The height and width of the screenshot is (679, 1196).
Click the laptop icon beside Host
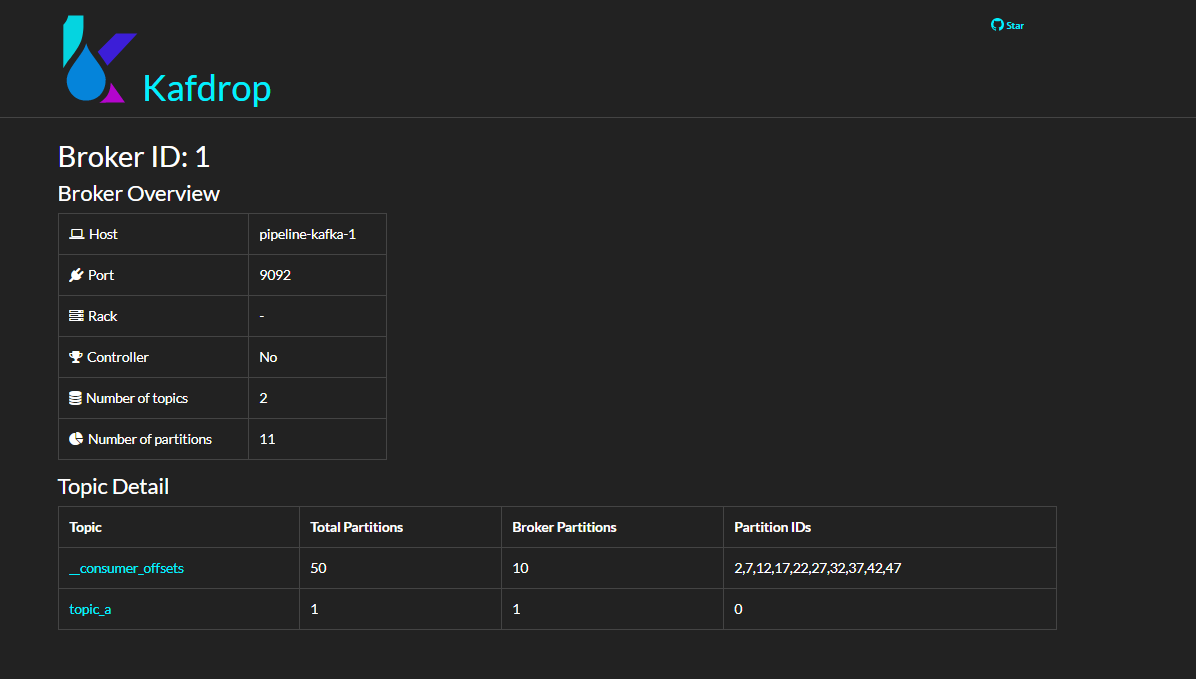(x=76, y=234)
